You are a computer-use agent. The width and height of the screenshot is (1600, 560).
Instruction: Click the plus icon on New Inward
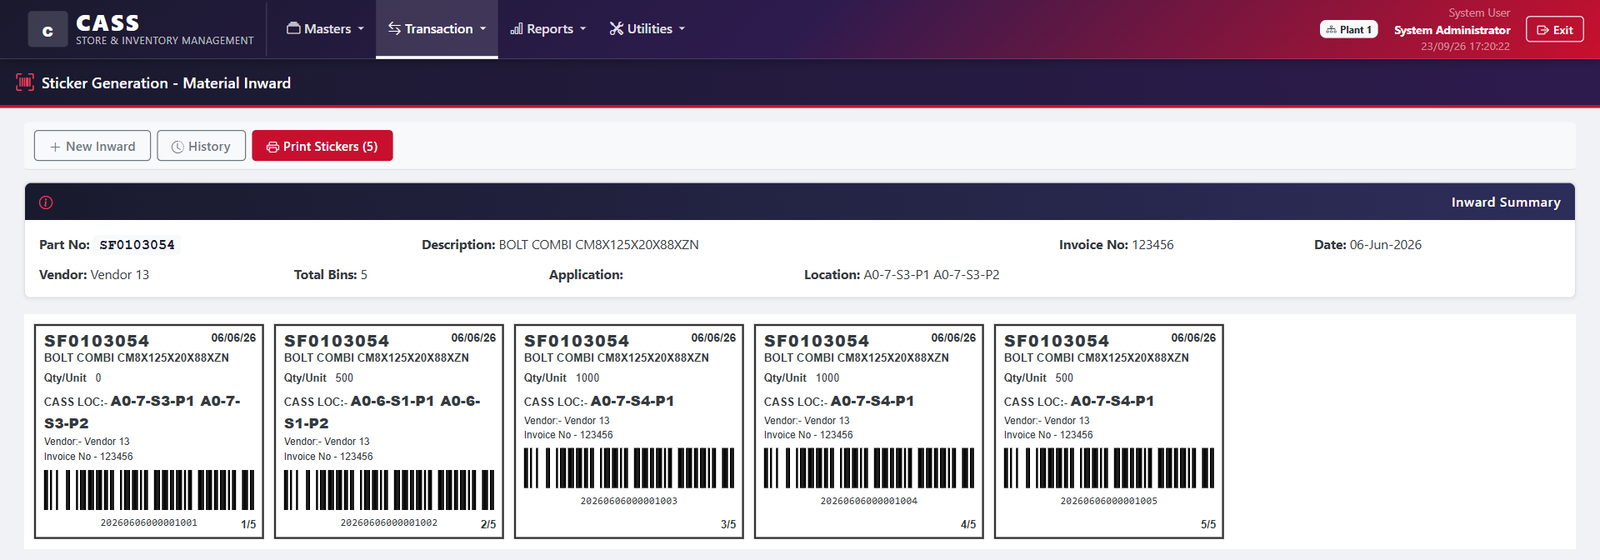pyautogui.click(x=56, y=147)
